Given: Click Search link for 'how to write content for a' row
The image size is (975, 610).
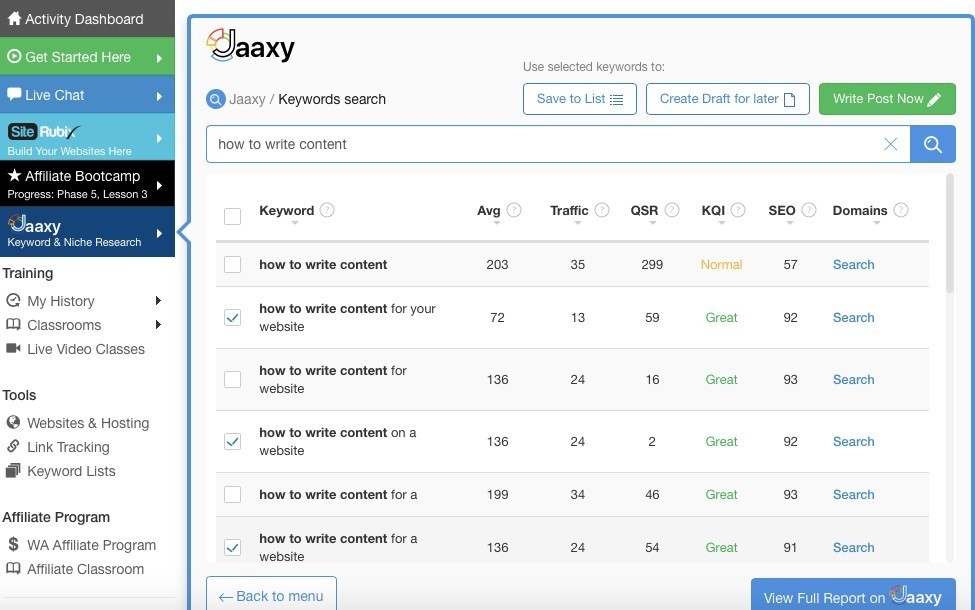Looking at the screenshot, I should click(853, 494).
